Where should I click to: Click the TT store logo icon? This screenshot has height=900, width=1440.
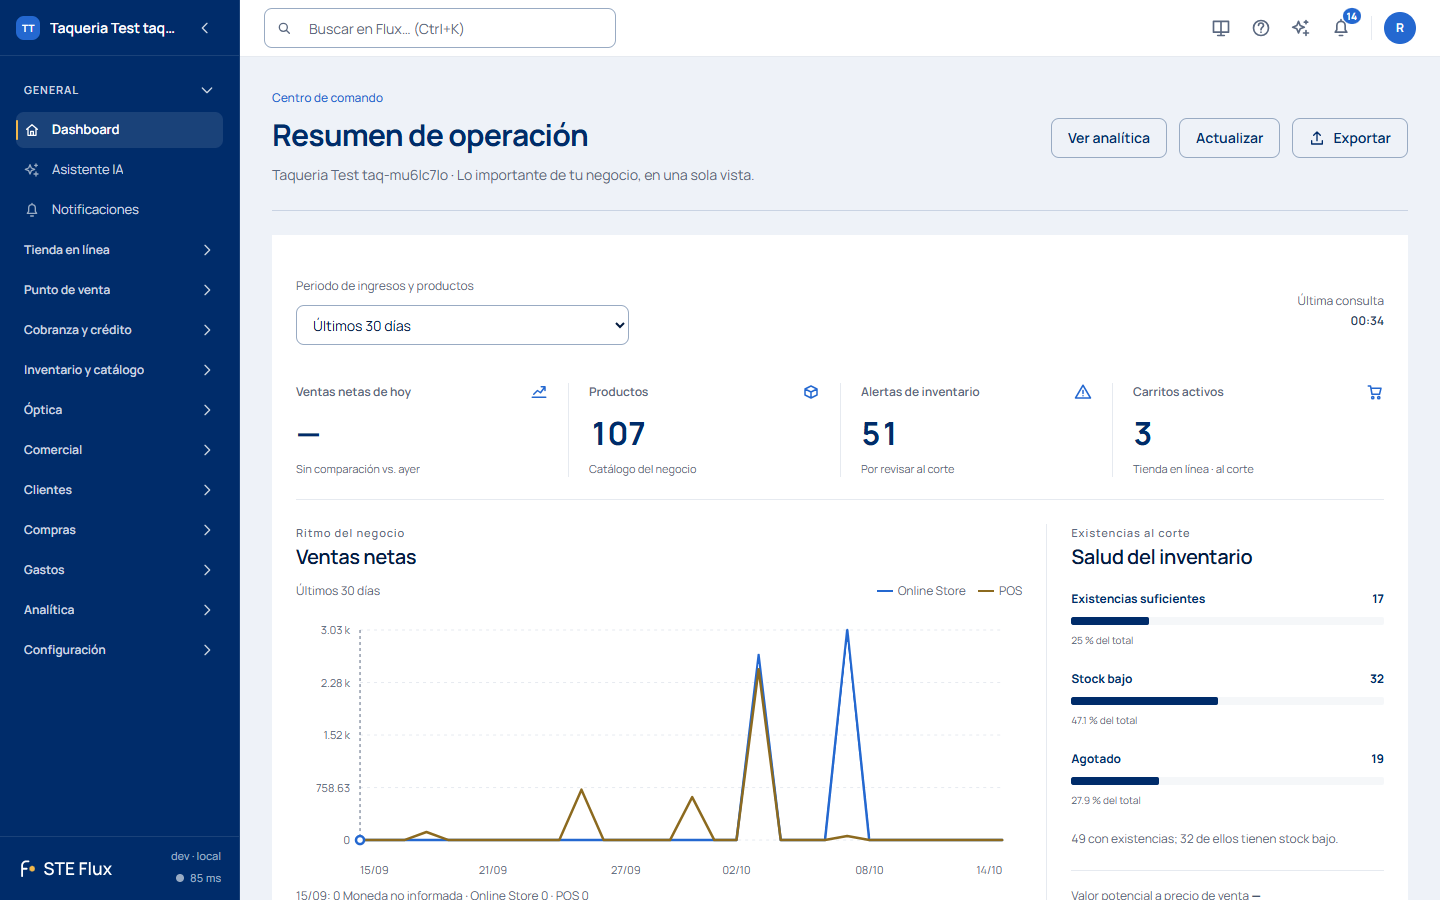point(28,28)
